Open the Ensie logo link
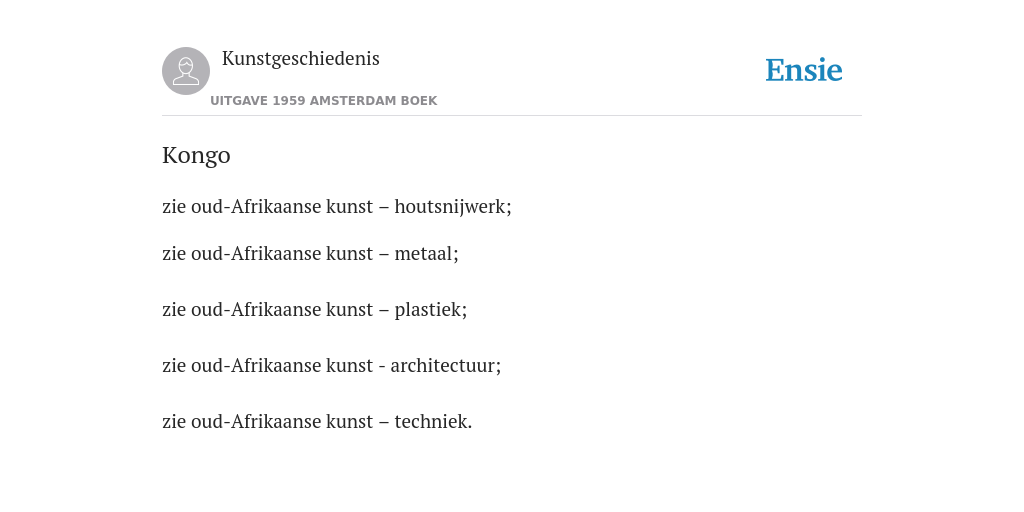 coord(804,70)
